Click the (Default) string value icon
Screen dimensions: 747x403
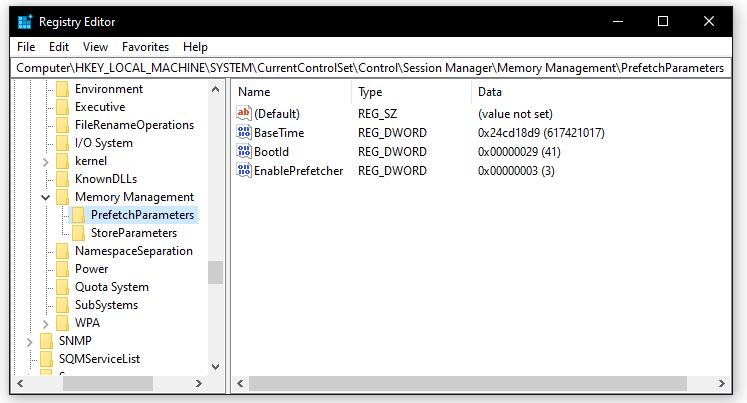click(243, 114)
